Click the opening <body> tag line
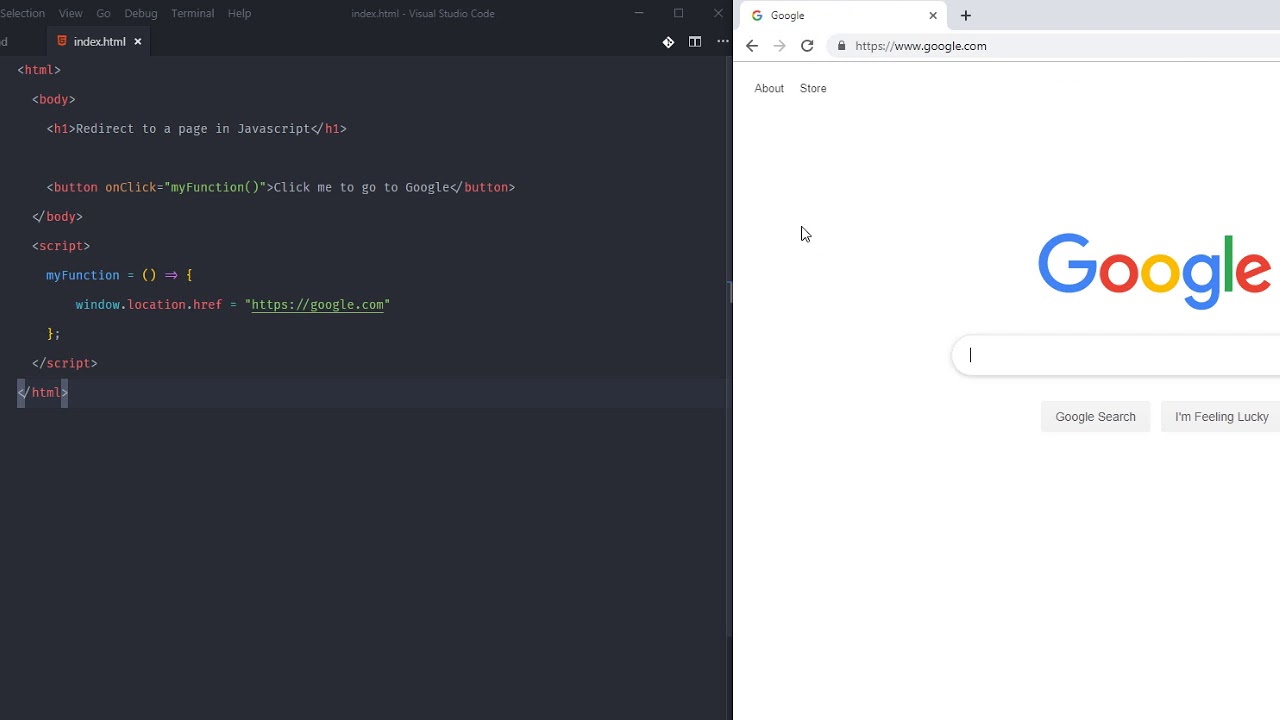 [54, 99]
